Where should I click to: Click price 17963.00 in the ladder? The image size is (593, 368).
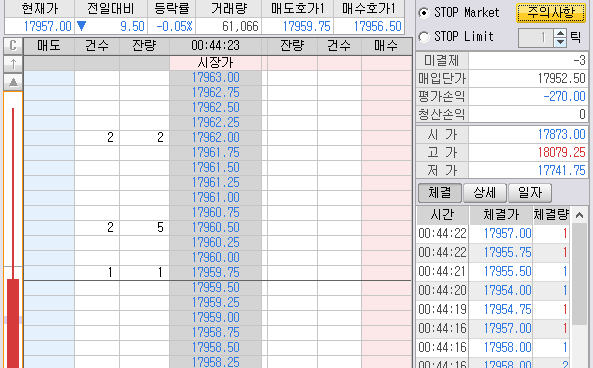click(x=216, y=78)
